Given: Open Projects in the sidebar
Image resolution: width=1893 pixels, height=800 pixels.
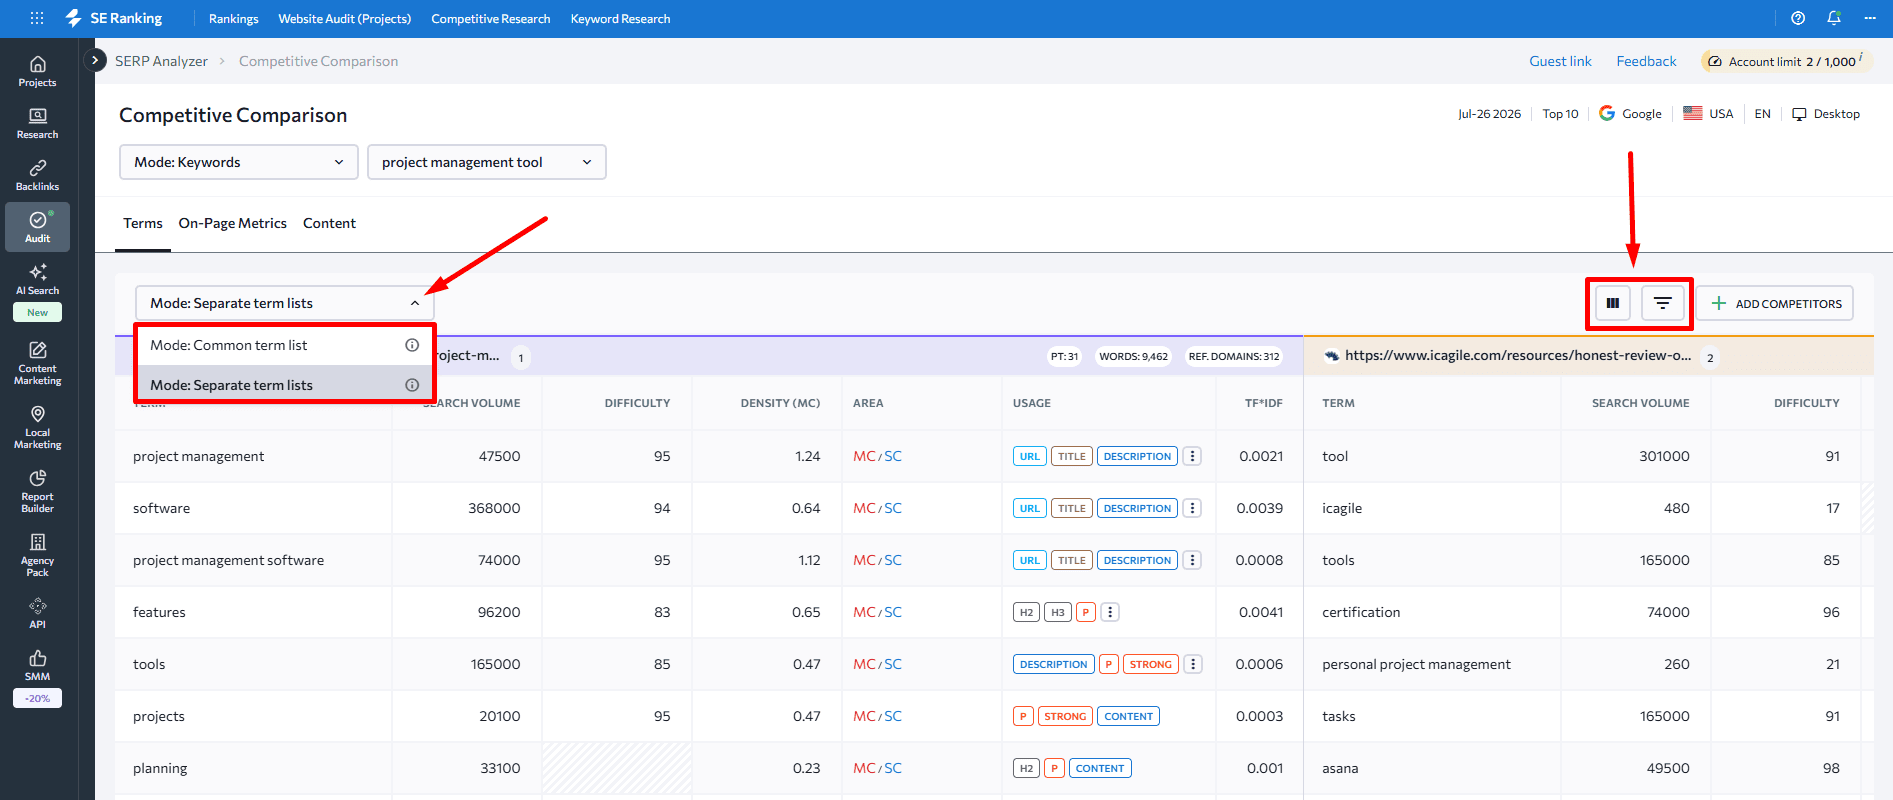Looking at the screenshot, I should coord(37,72).
